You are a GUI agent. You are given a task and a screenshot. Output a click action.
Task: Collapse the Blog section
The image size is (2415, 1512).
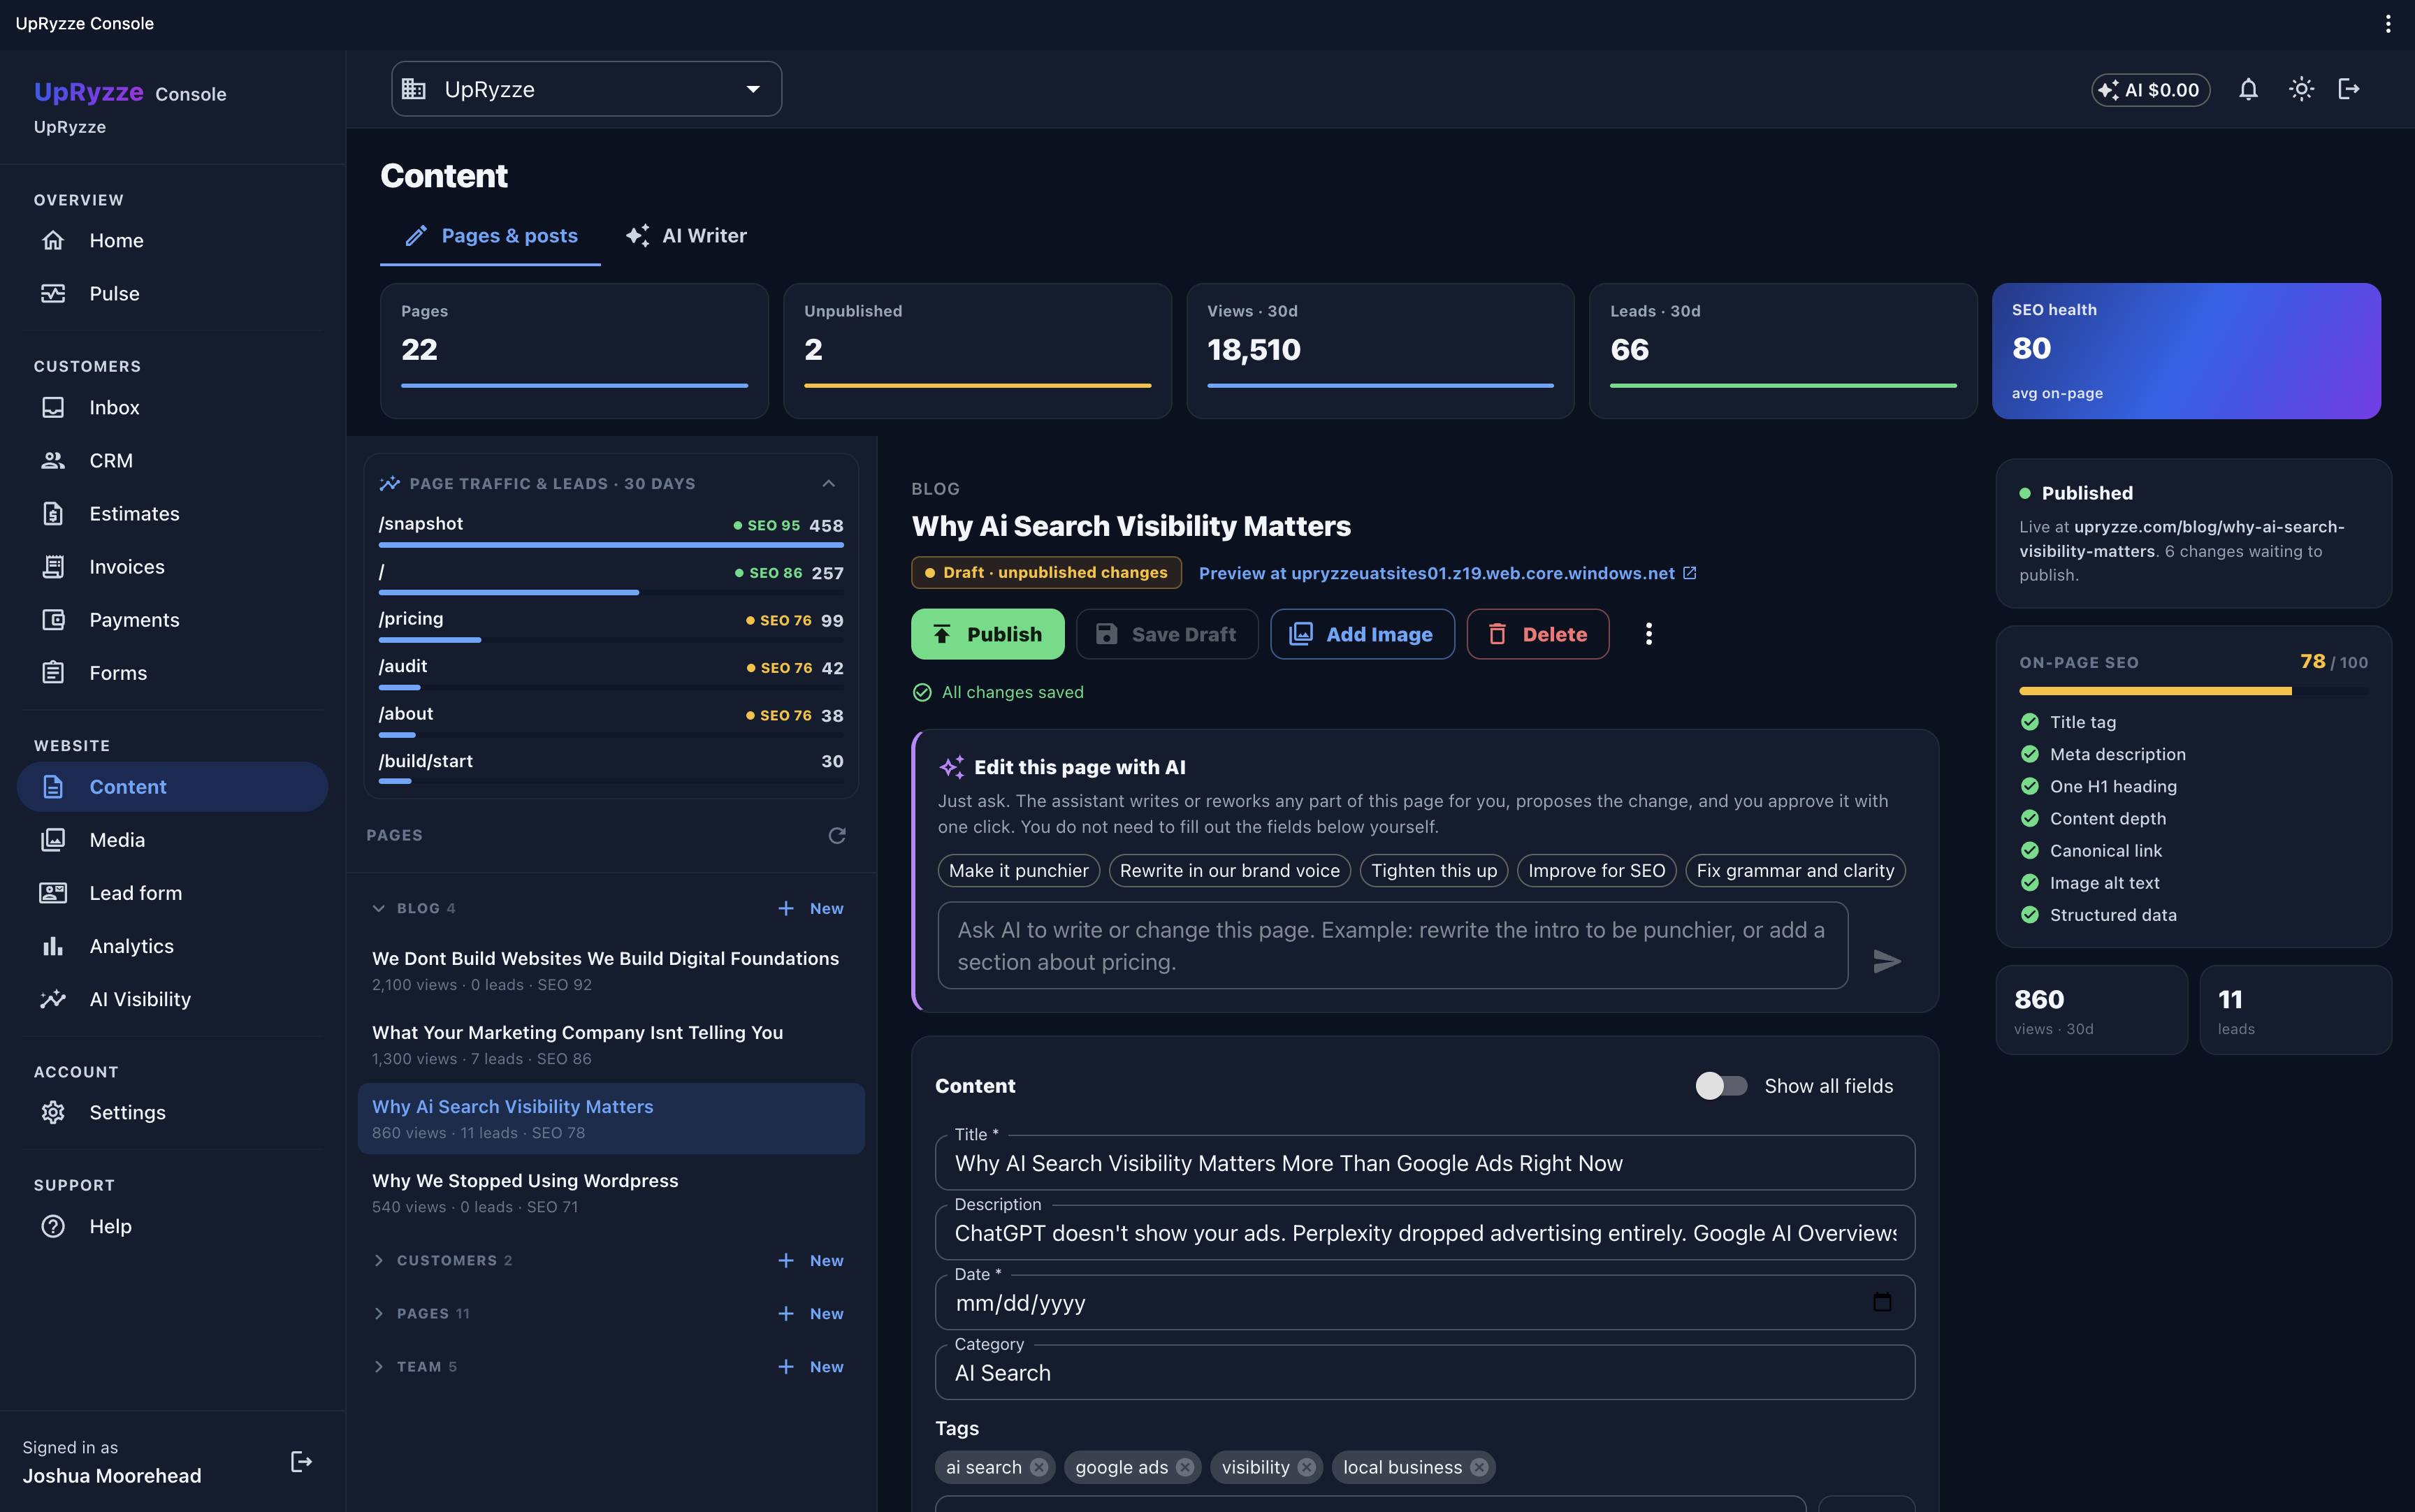pyautogui.click(x=379, y=908)
